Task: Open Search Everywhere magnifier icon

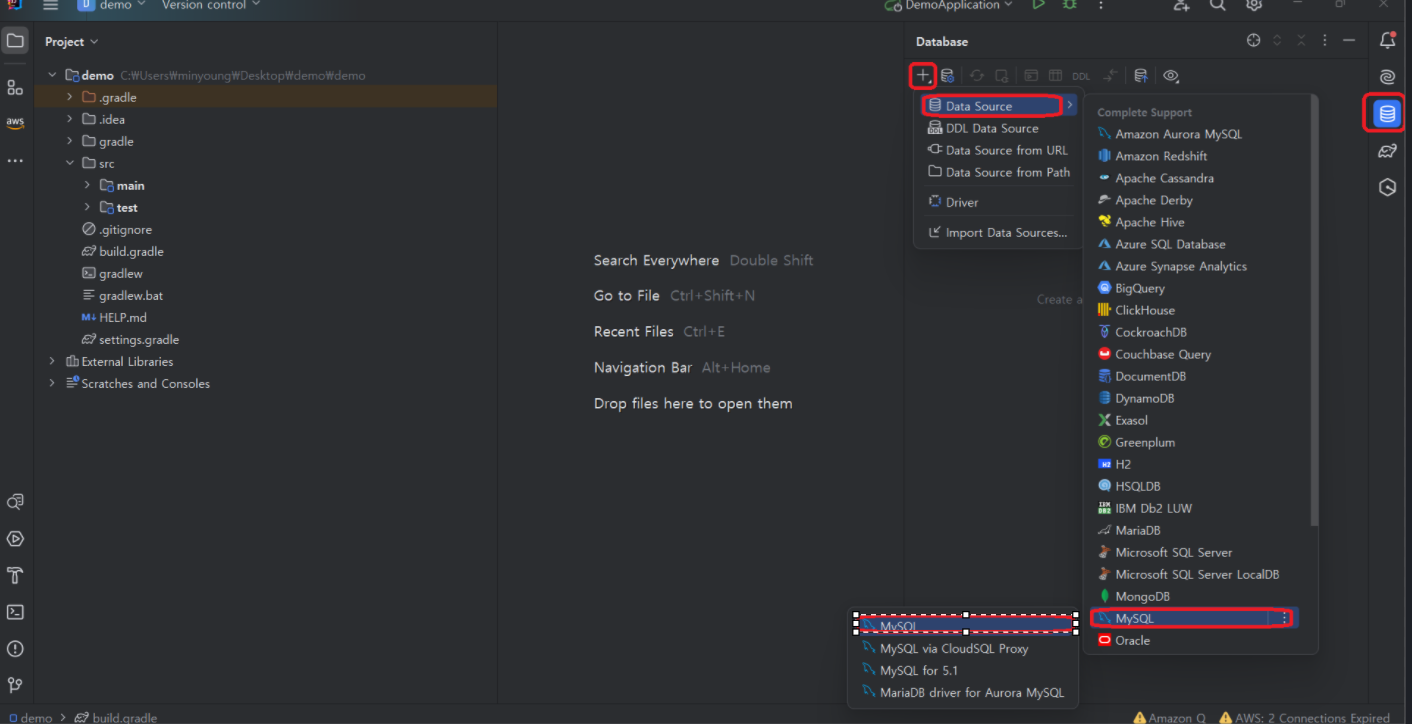Action: pyautogui.click(x=1218, y=5)
